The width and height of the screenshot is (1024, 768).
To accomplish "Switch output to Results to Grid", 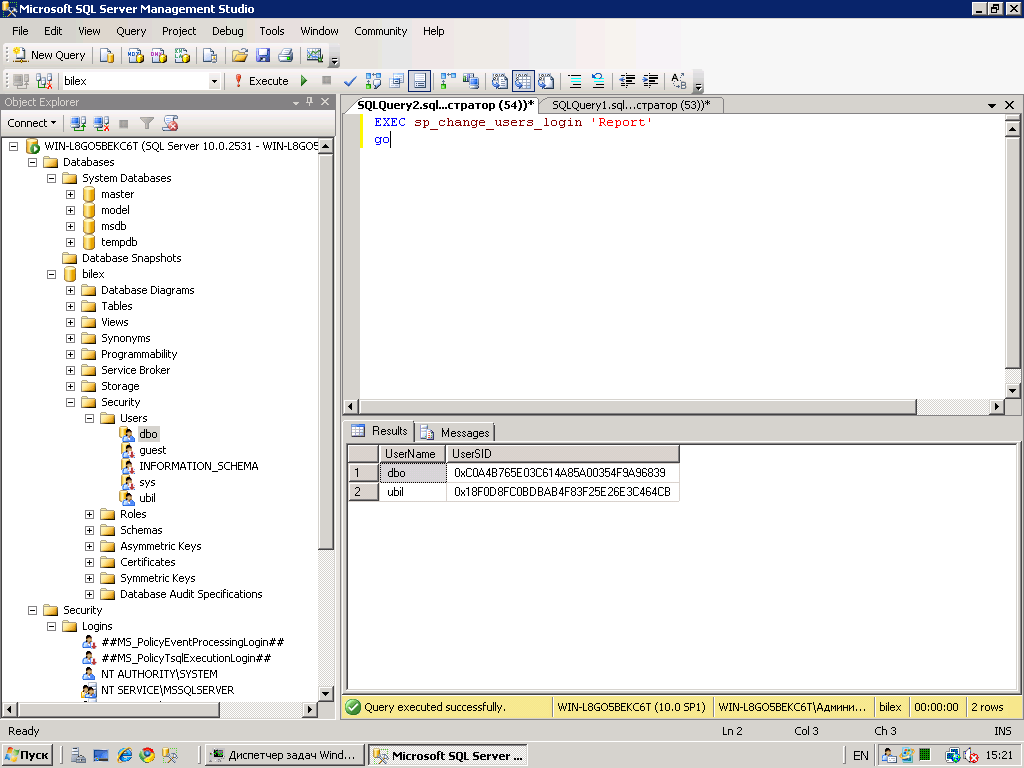I will coord(523,81).
